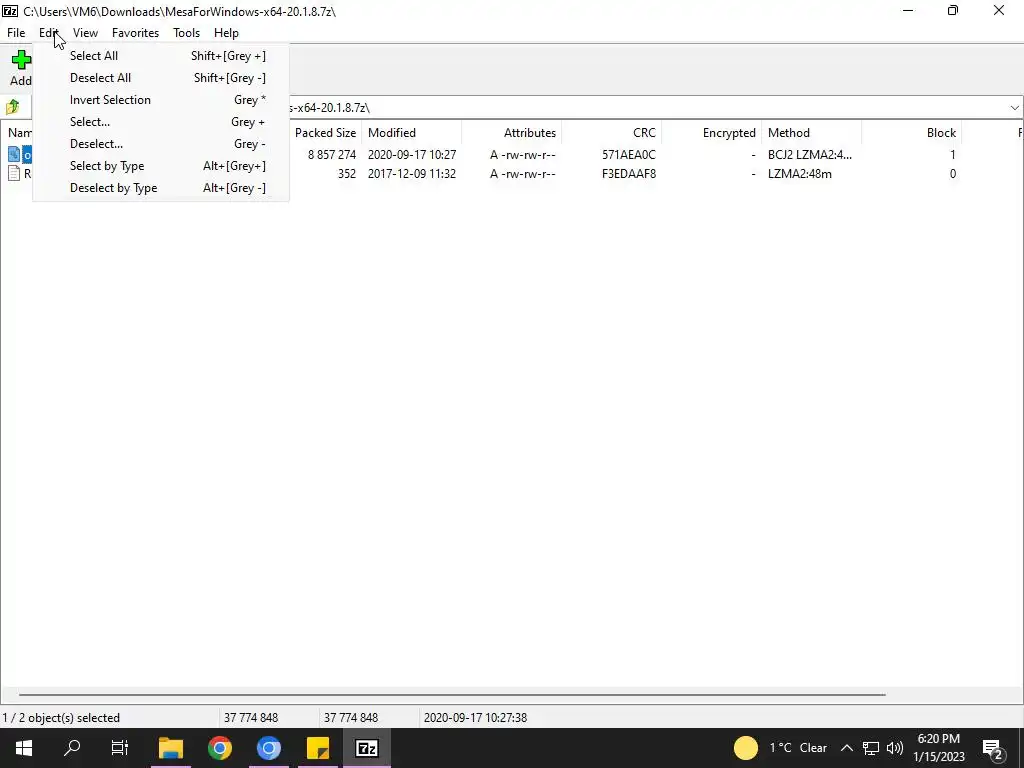Open the File menu
Image resolution: width=1024 pixels, height=768 pixels.
[16, 33]
